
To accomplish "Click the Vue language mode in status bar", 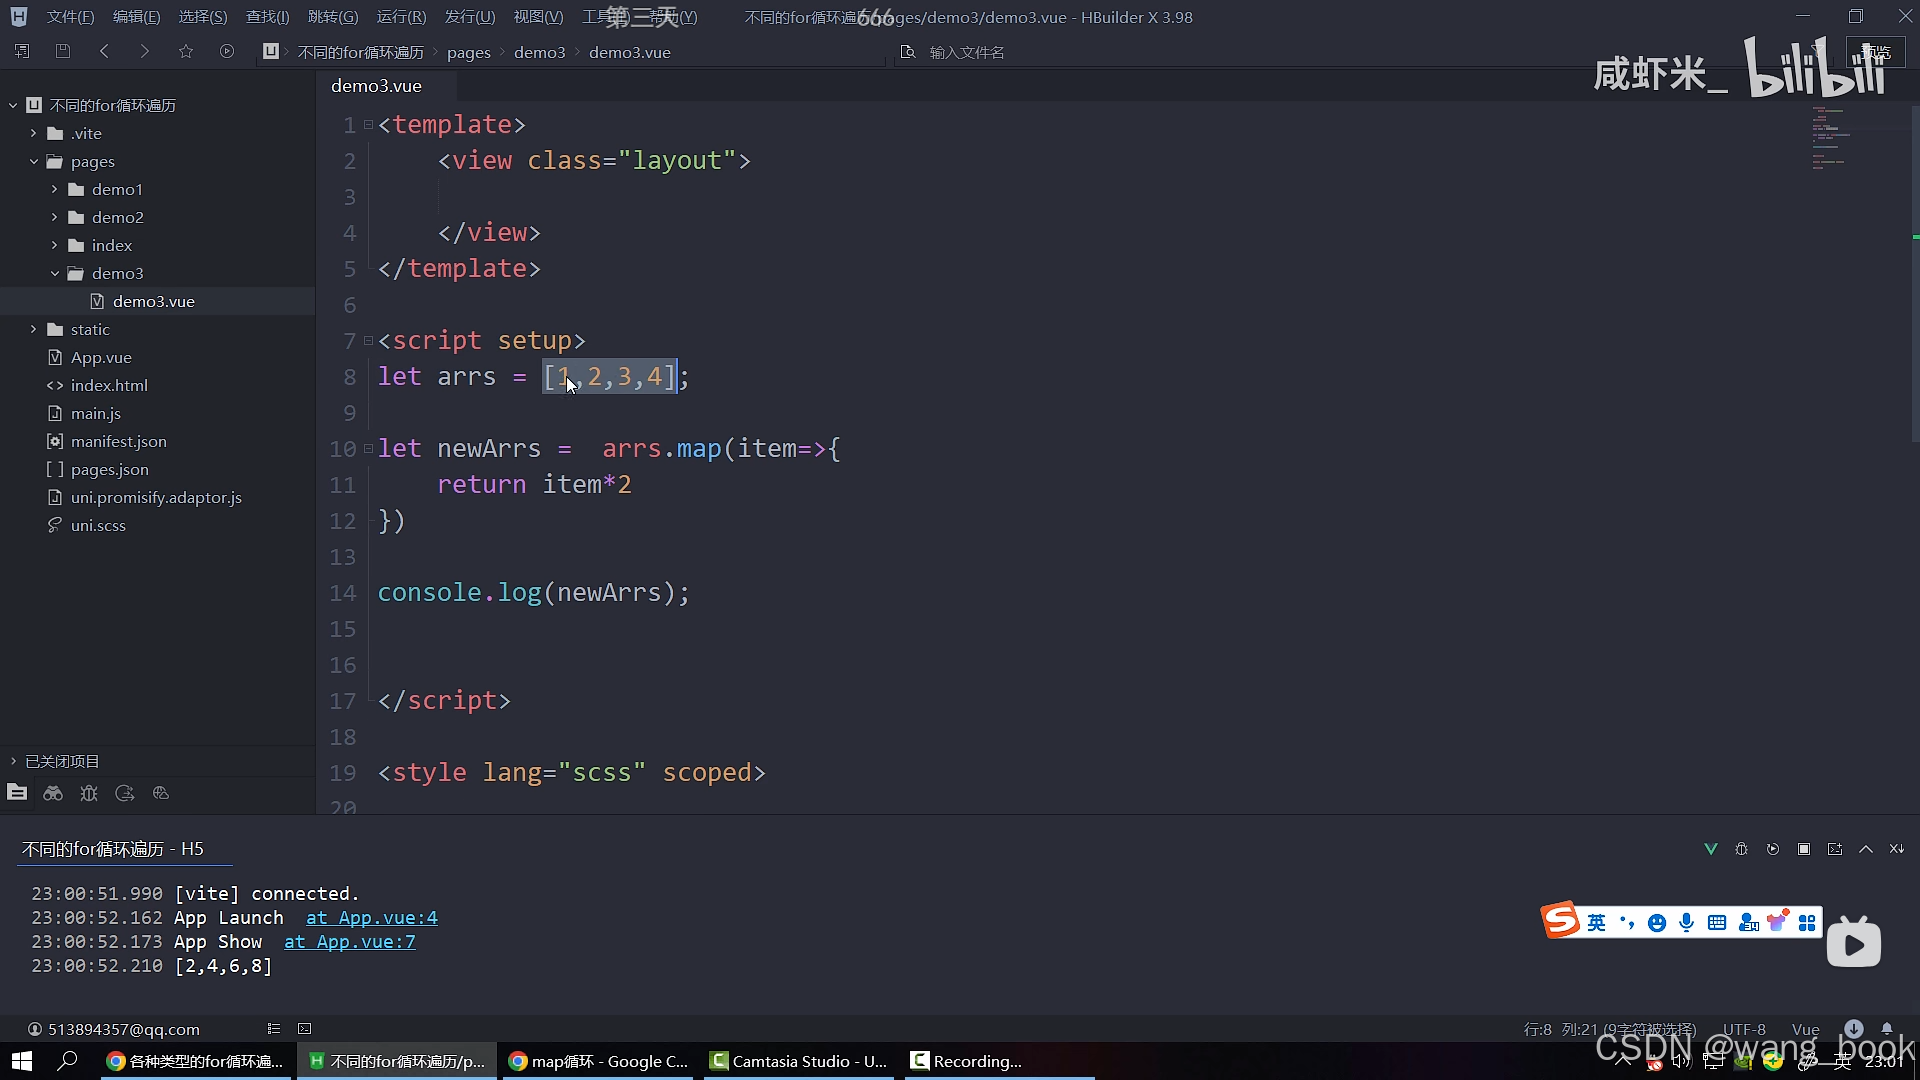I will point(1805,1029).
